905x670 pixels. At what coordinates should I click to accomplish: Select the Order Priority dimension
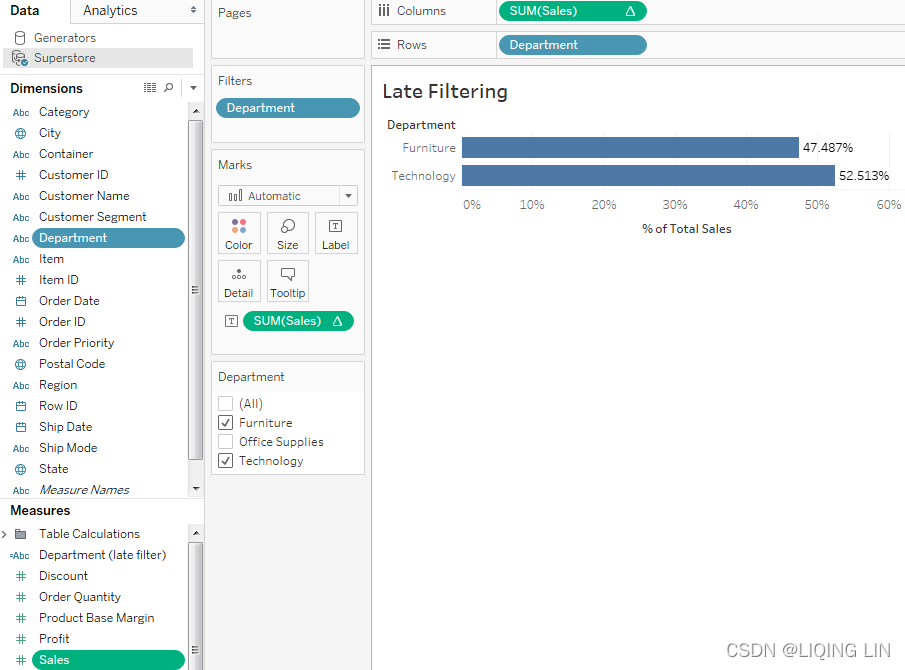coord(76,343)
